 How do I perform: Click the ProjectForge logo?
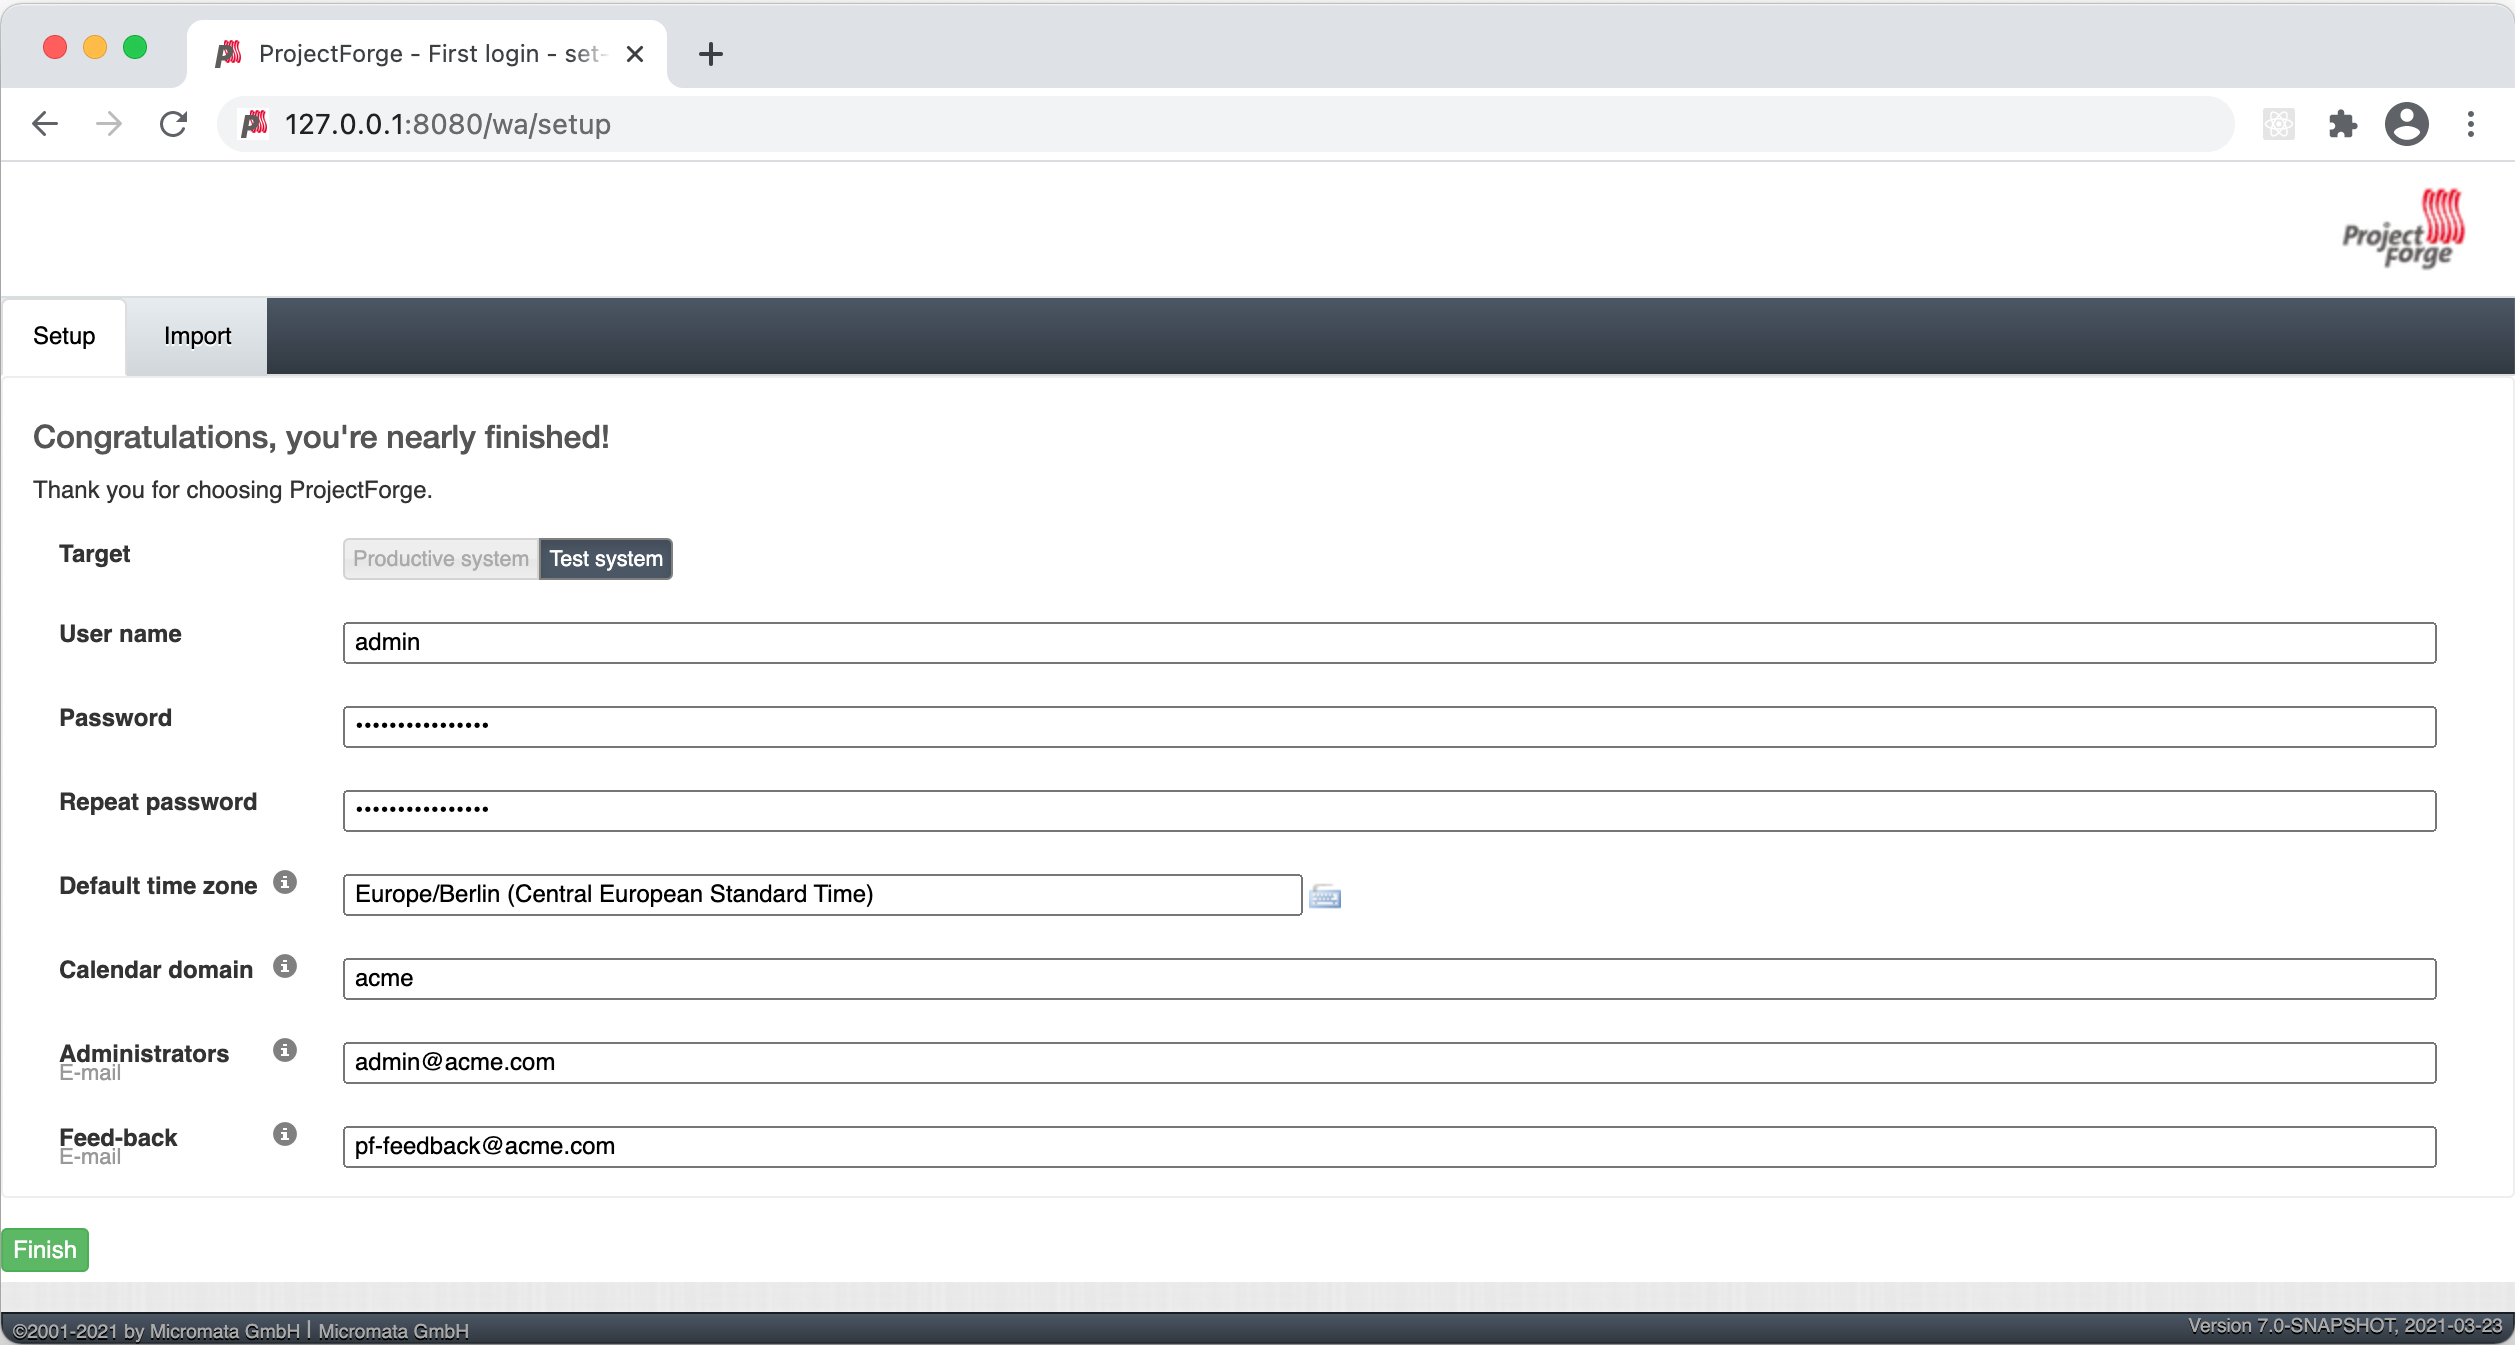pyautogui.click(x=2400, y=228)
